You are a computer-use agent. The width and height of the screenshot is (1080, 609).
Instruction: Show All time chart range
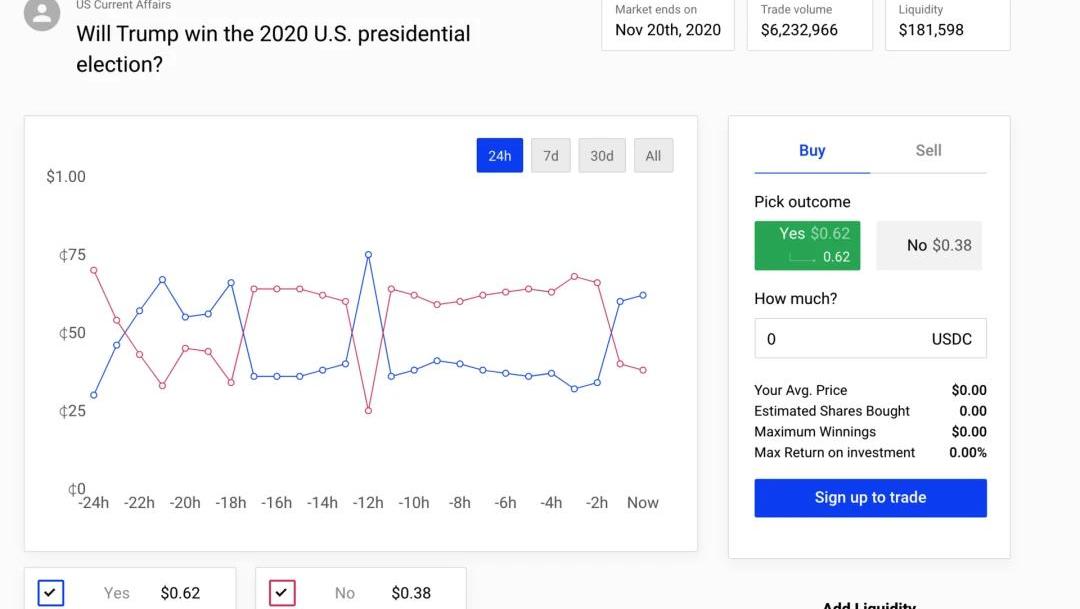(653, 156)
